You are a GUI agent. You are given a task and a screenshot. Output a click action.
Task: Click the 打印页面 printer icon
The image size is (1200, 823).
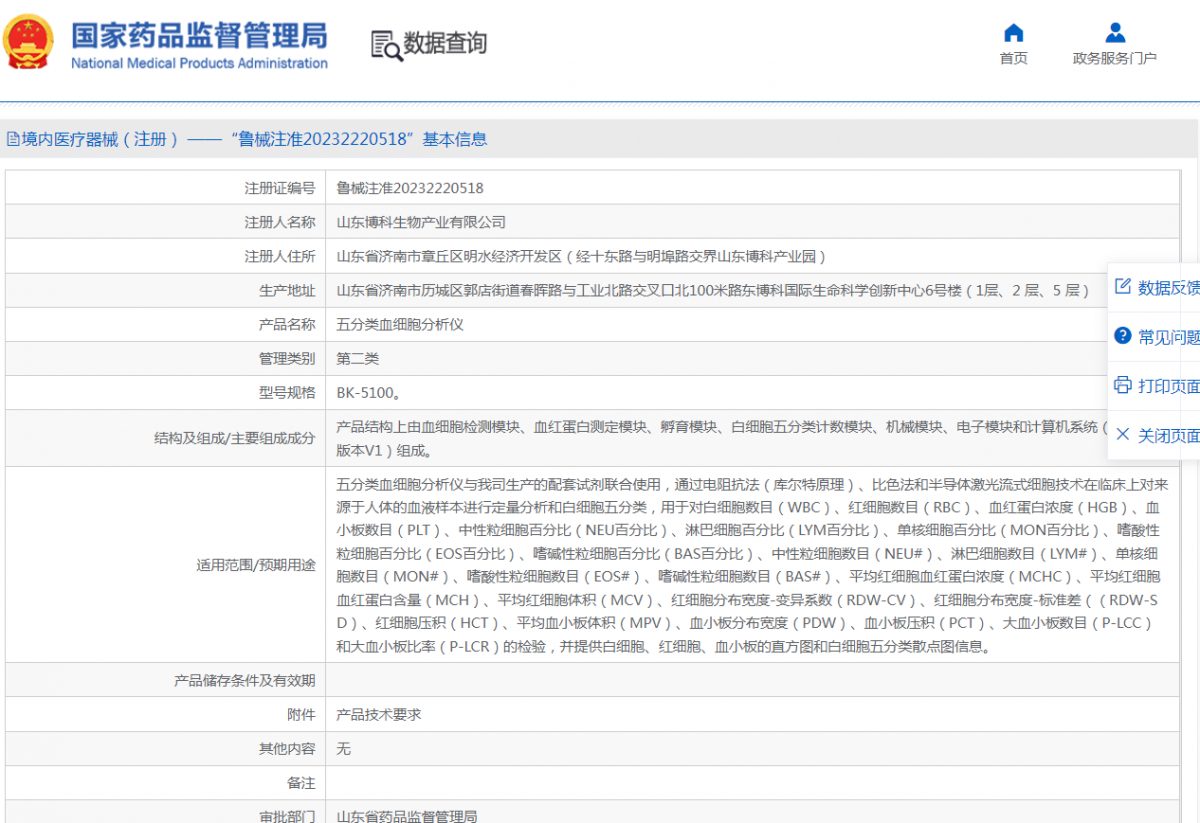1123,385
